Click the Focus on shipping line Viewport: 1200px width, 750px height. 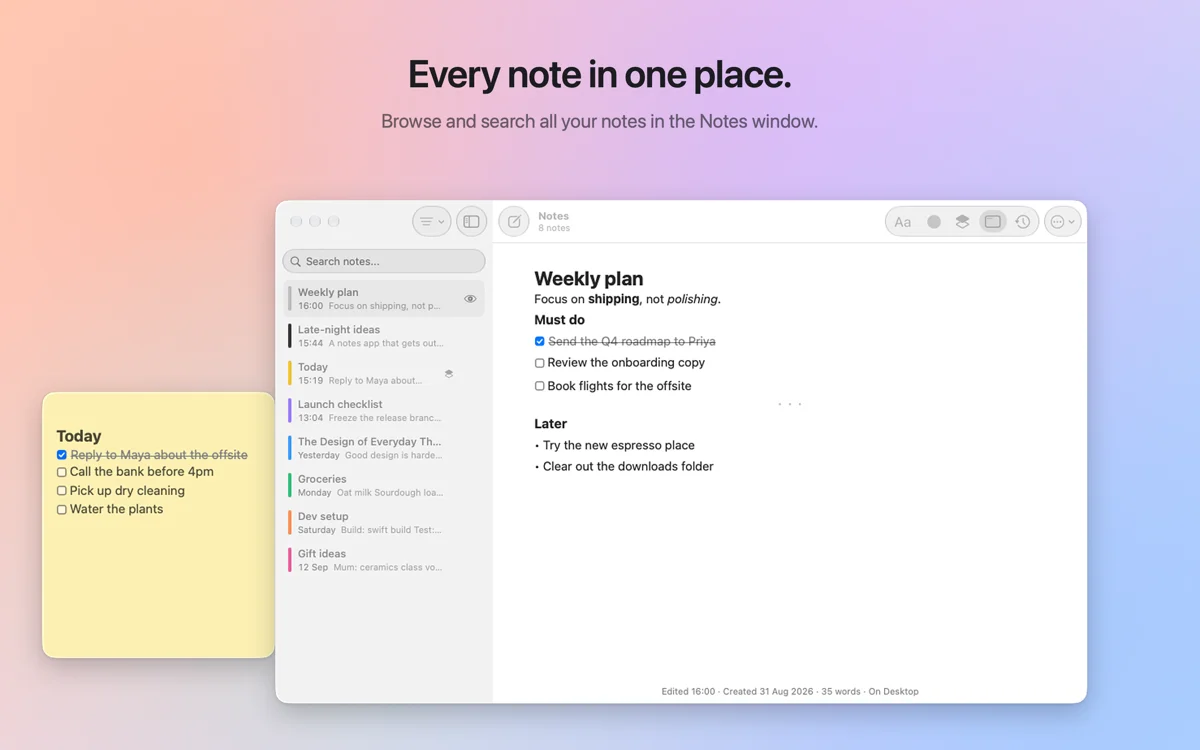click(628, 299)
